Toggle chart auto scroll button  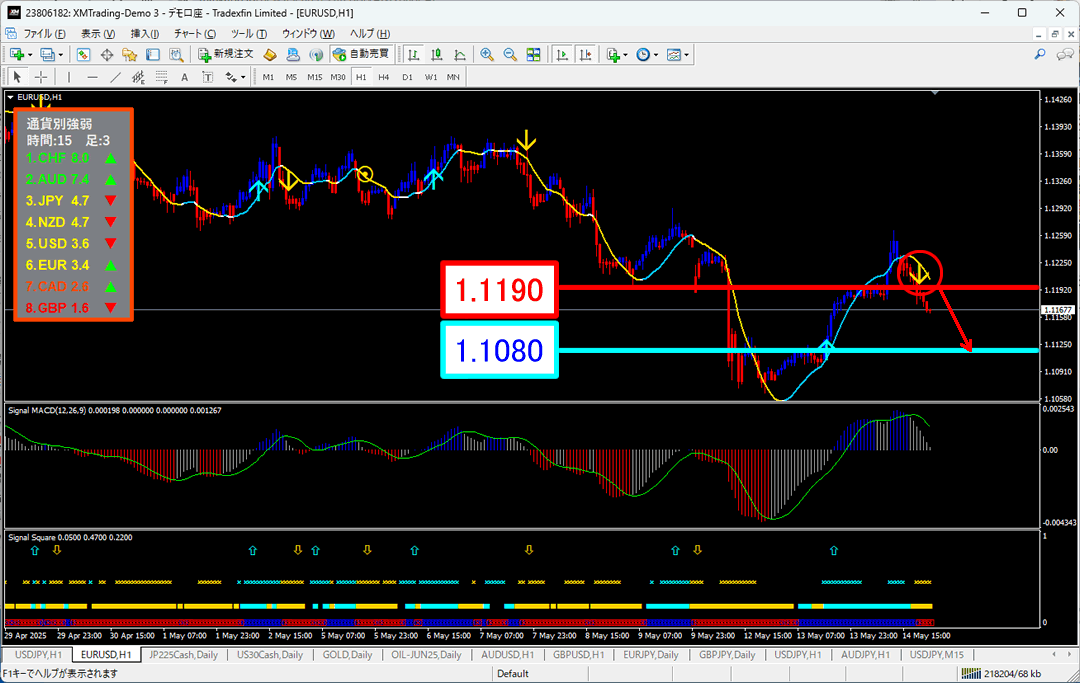tap(563, 55)
